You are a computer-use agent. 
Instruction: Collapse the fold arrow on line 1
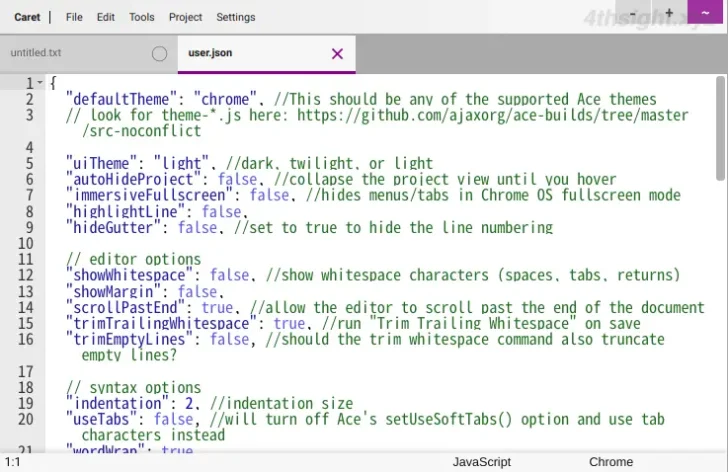(40, 83)
